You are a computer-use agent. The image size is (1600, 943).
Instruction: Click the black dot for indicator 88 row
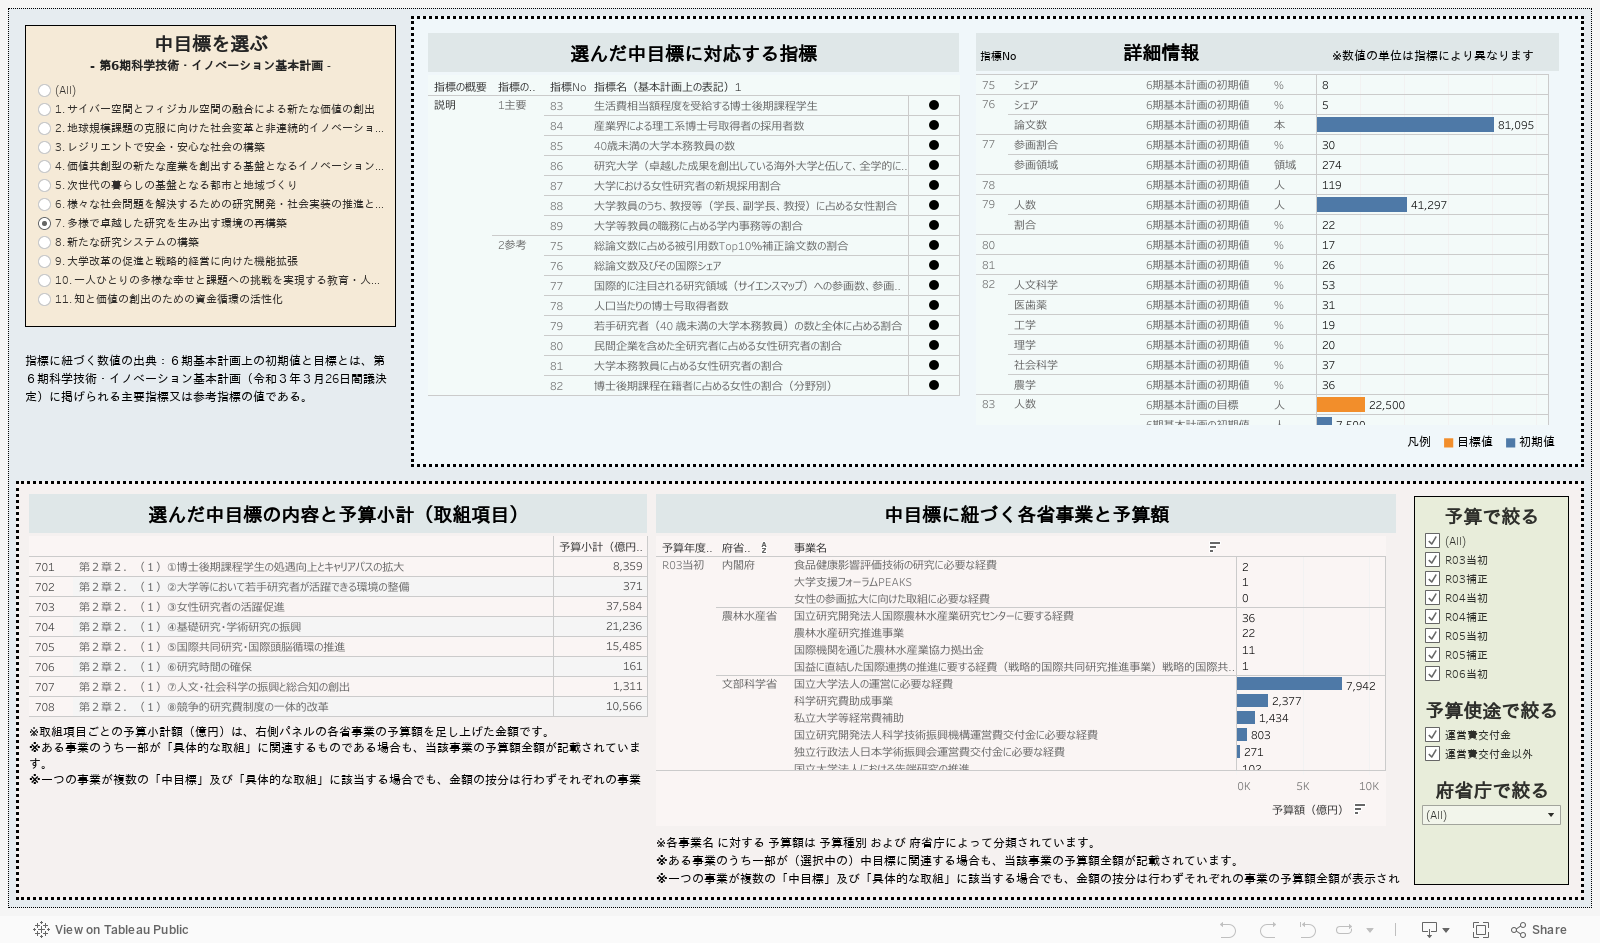click(934, 205)
